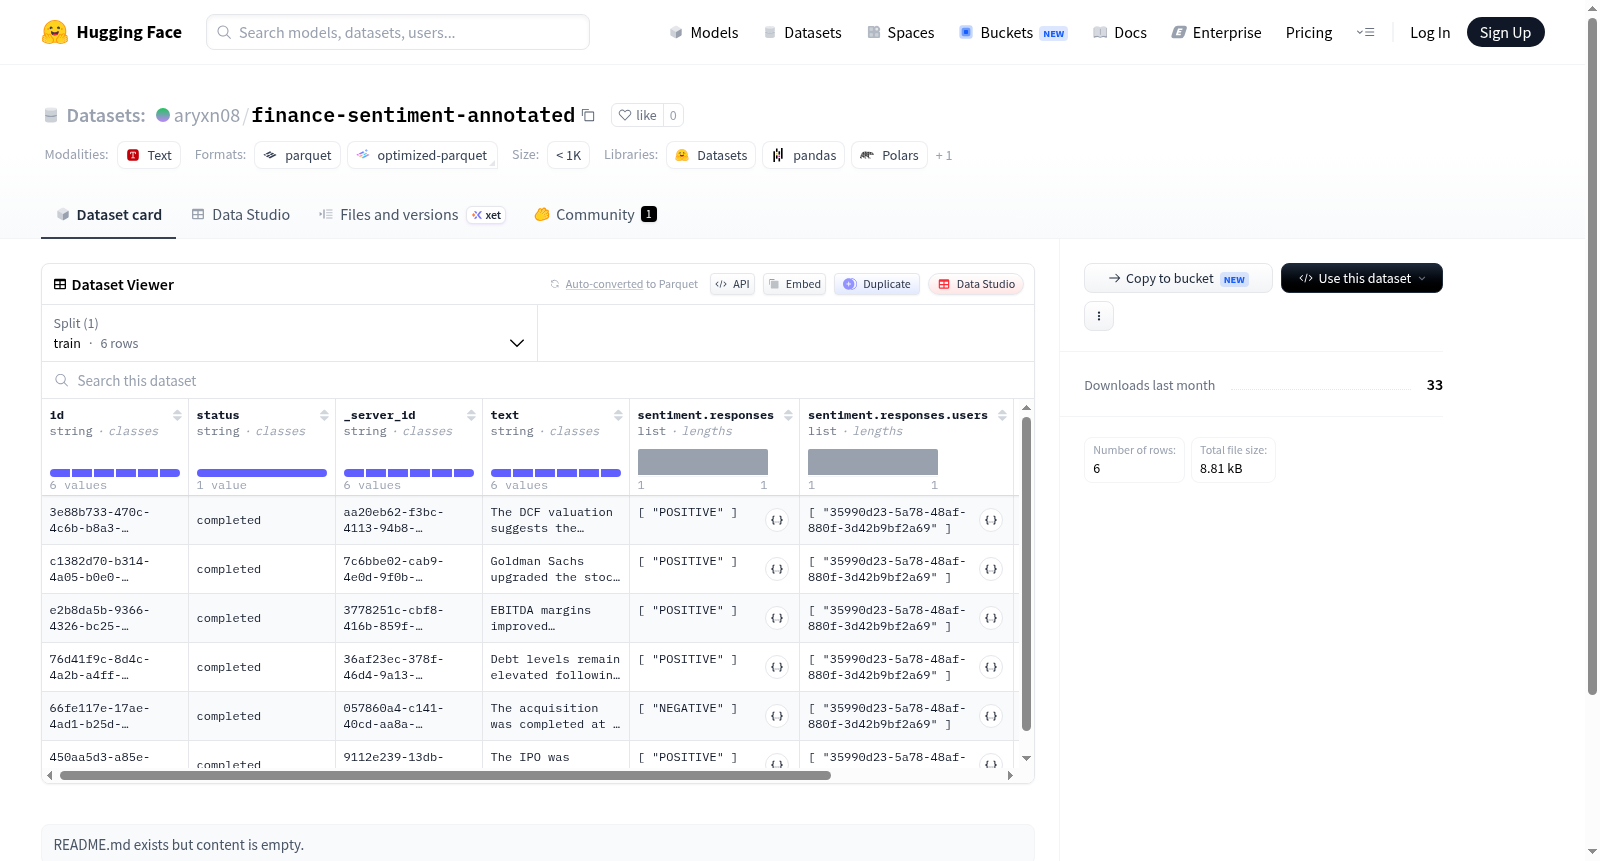The image size is (1600, 861).
Task: Click the Polars library tag
Action: (890, 155)
